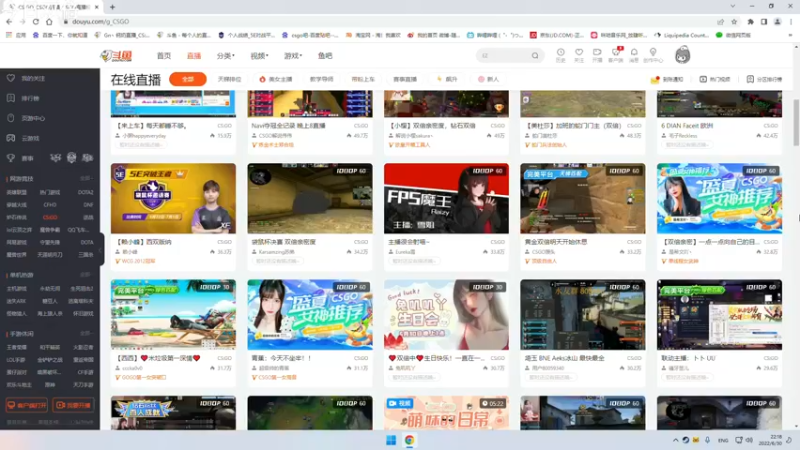Bookmark this page with star icon

pyautogui.click(x=734, y=21)
